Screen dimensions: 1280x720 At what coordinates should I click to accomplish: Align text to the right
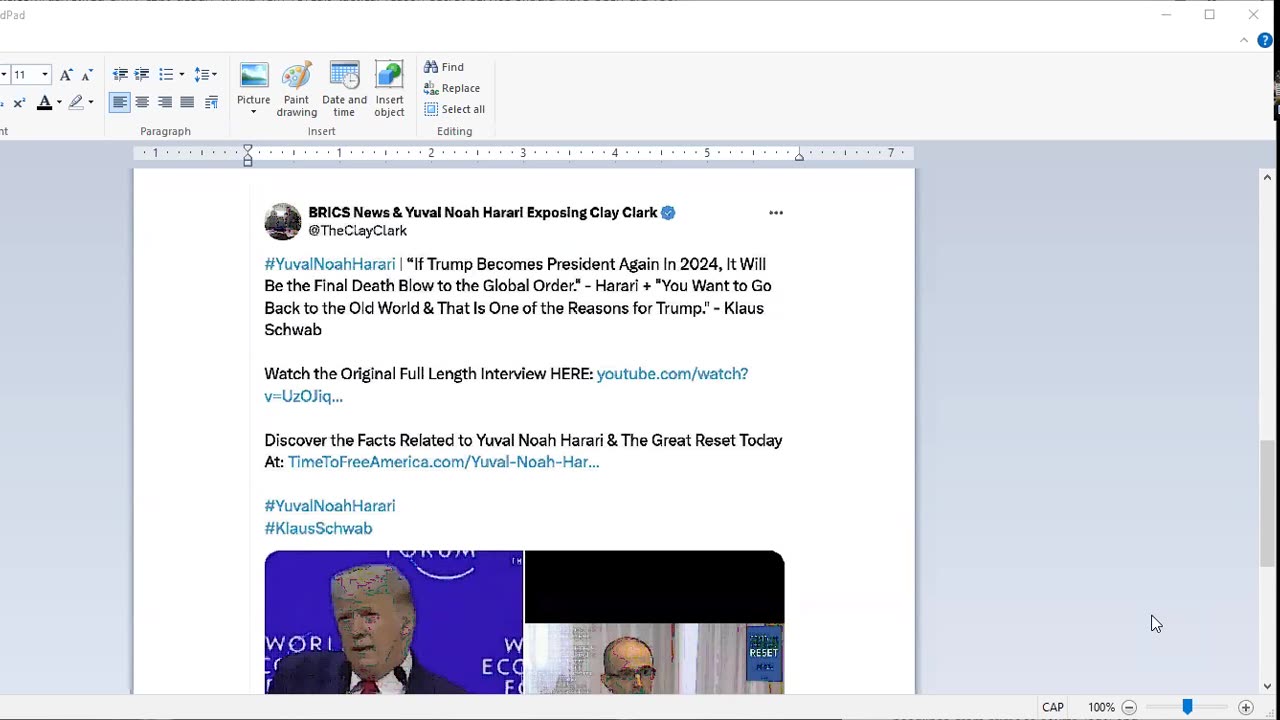(165, 102)
